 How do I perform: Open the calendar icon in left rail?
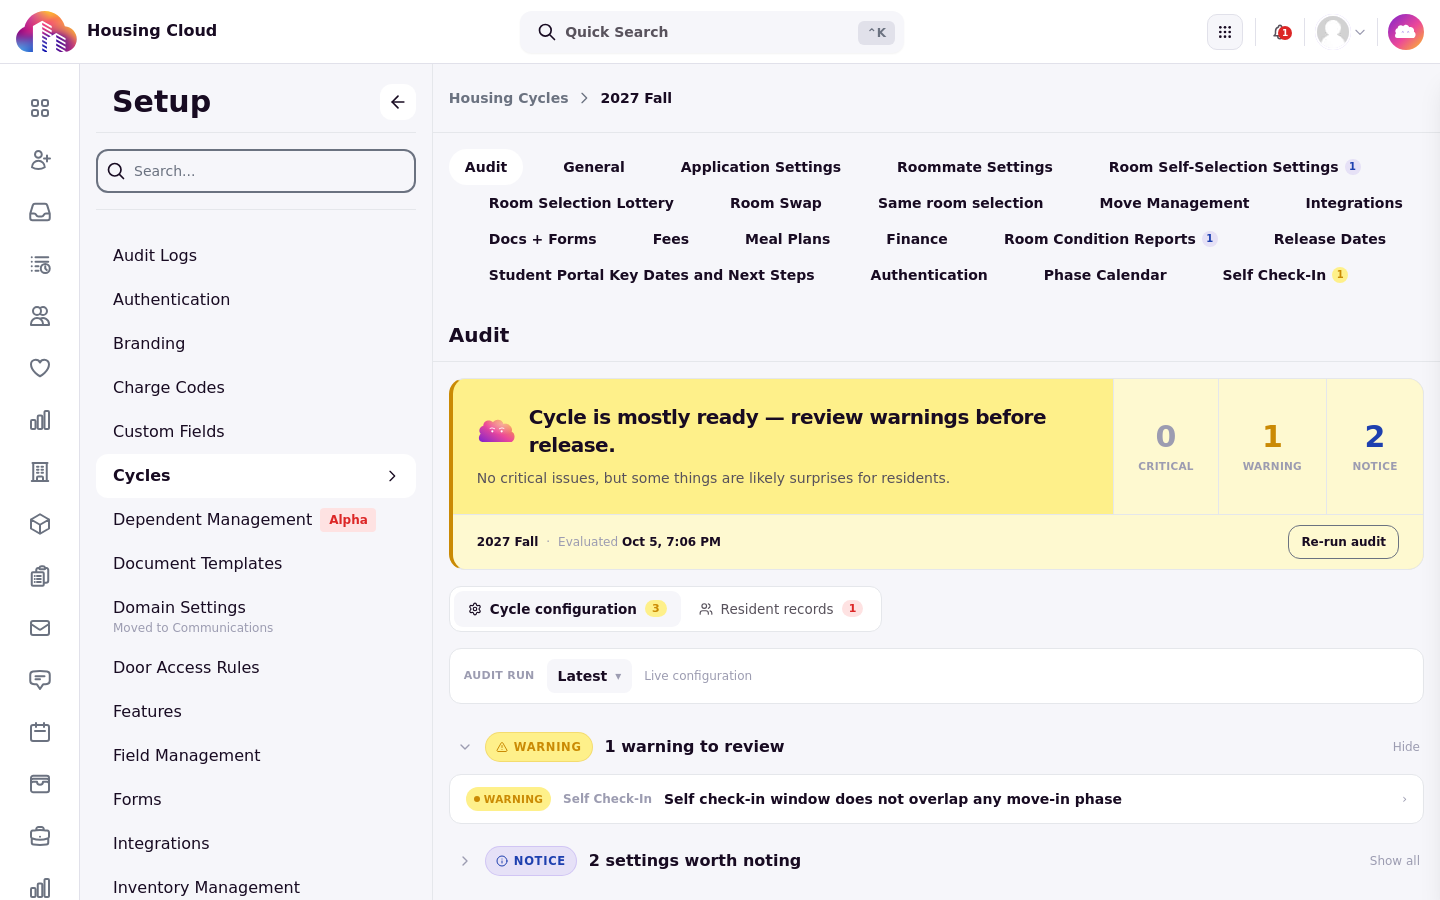[40, 732]
